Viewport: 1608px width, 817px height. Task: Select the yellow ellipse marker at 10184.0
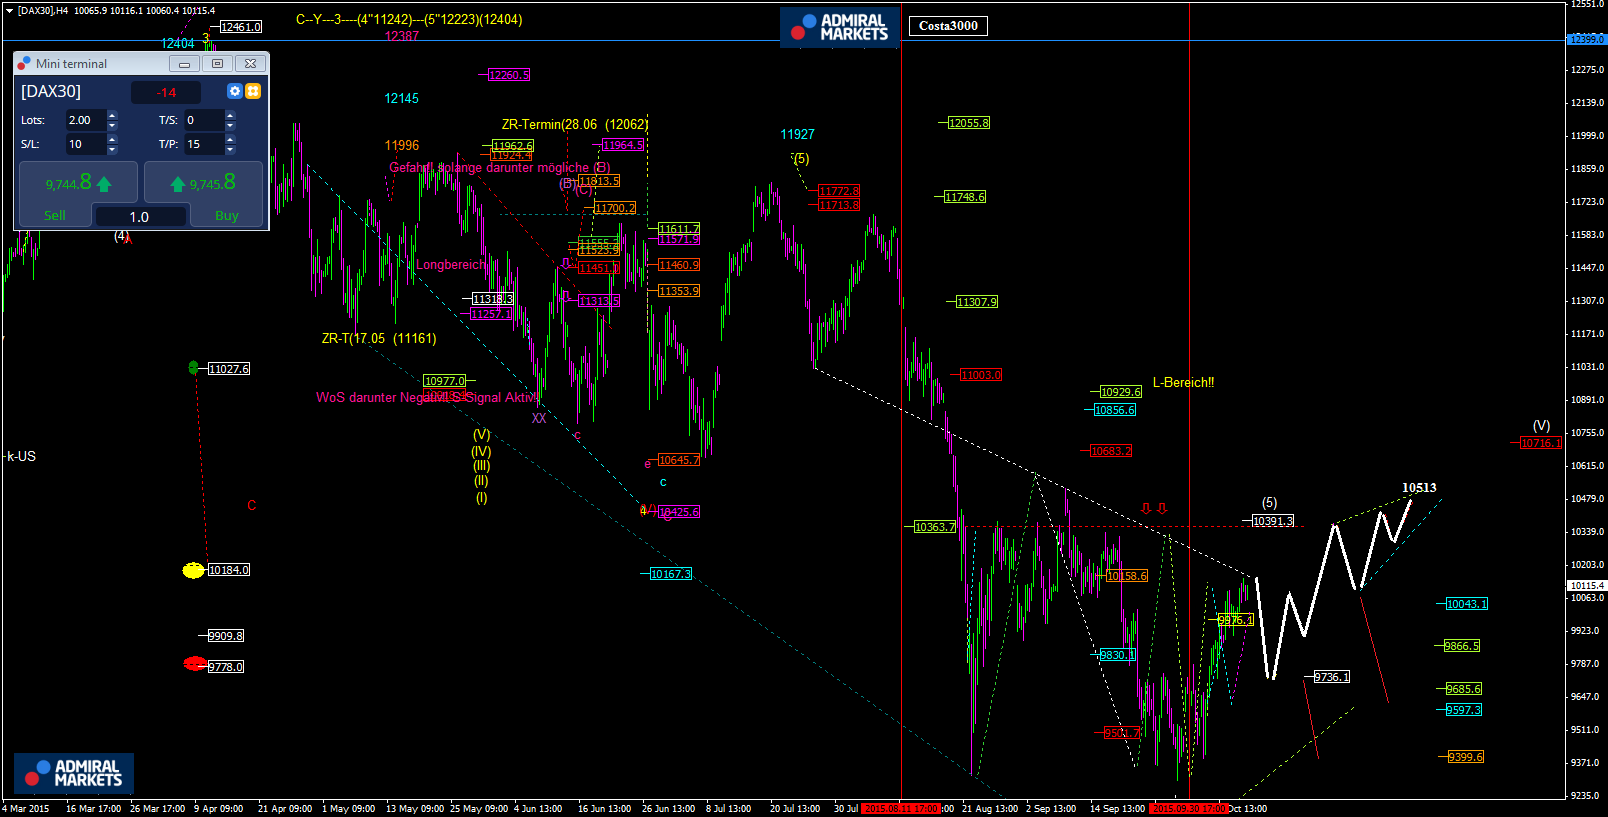click(193, 570)
